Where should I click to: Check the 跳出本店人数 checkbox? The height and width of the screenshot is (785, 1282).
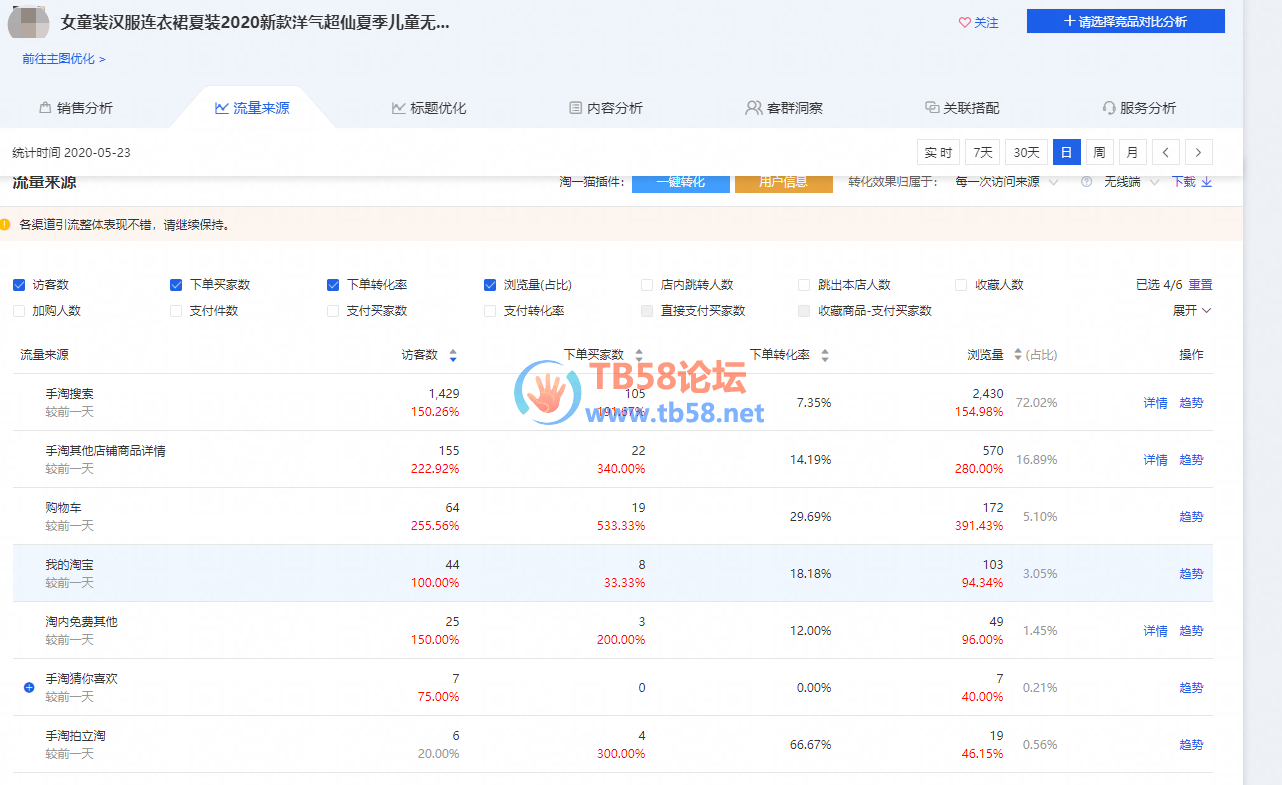[804, 285]
